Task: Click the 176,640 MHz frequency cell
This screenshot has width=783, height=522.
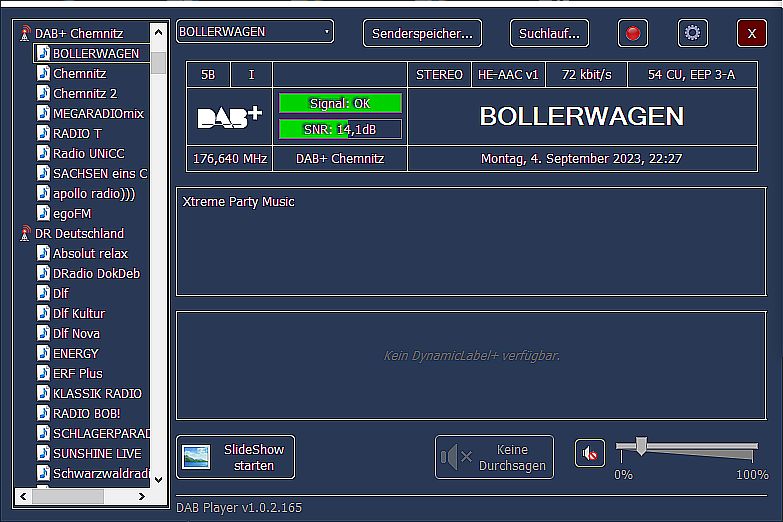Action: [230, 158]
